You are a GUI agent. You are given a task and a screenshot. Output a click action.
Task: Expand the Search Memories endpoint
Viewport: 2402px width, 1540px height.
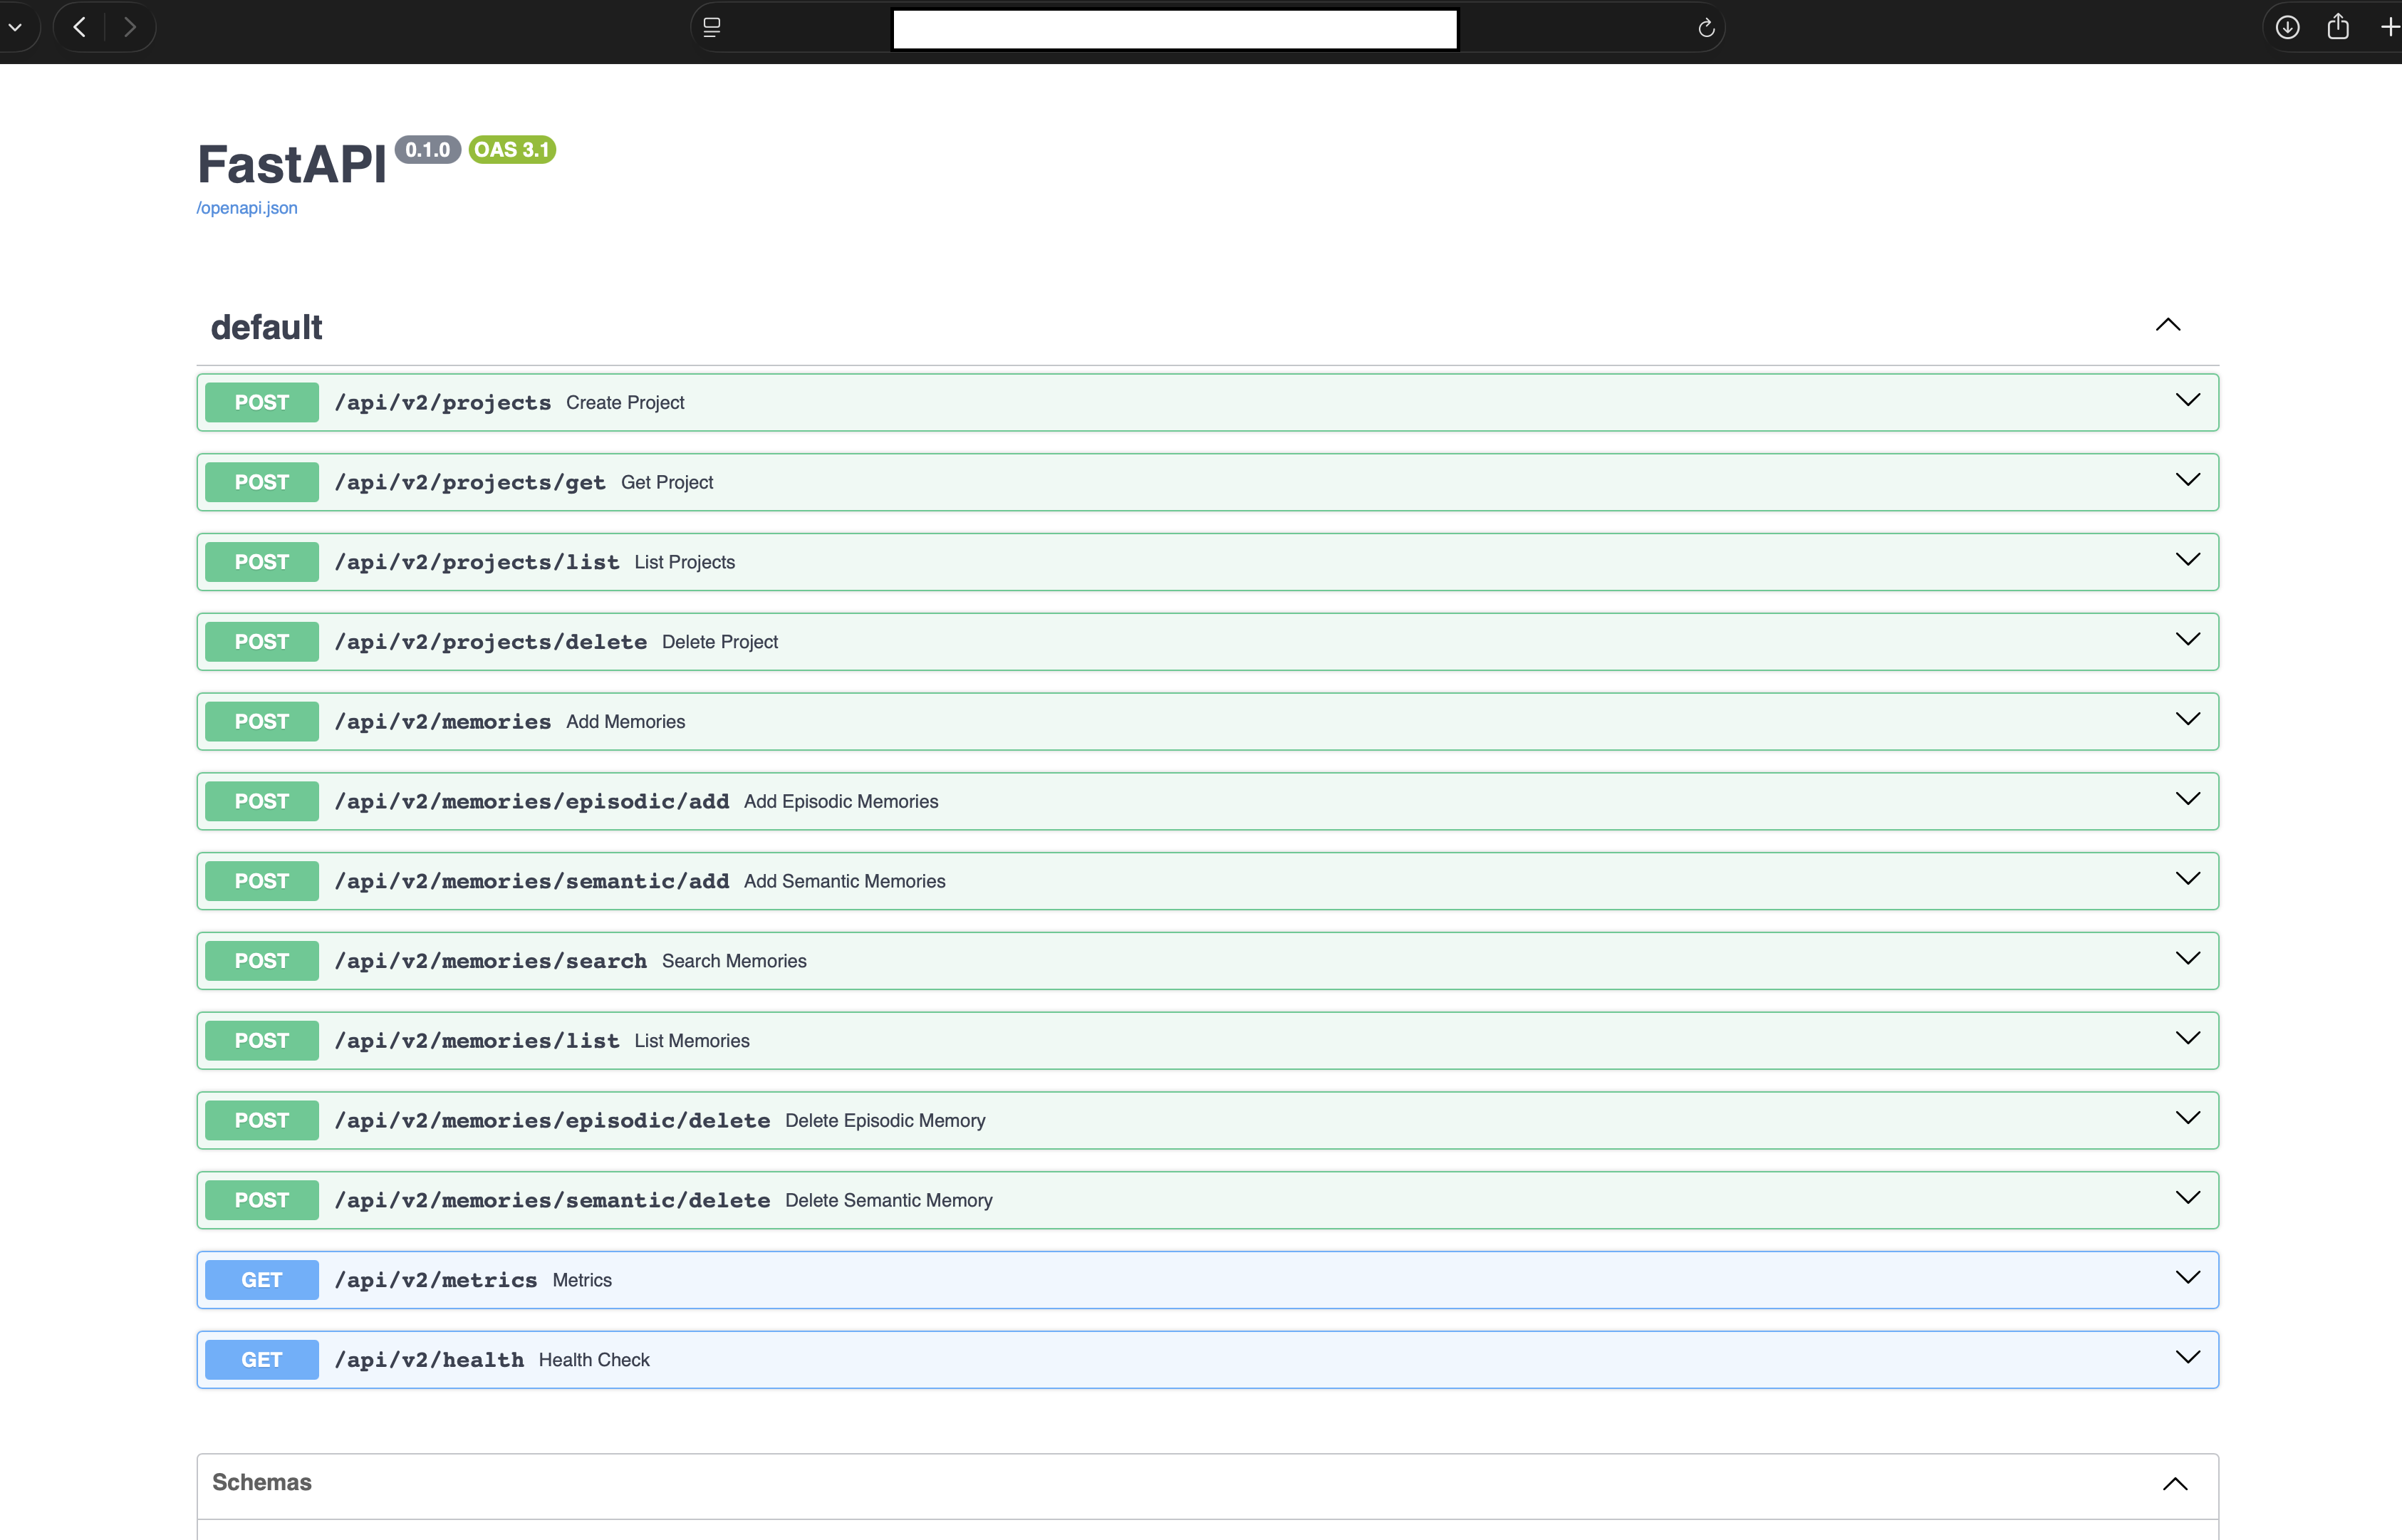click(x=2188, y=959)
